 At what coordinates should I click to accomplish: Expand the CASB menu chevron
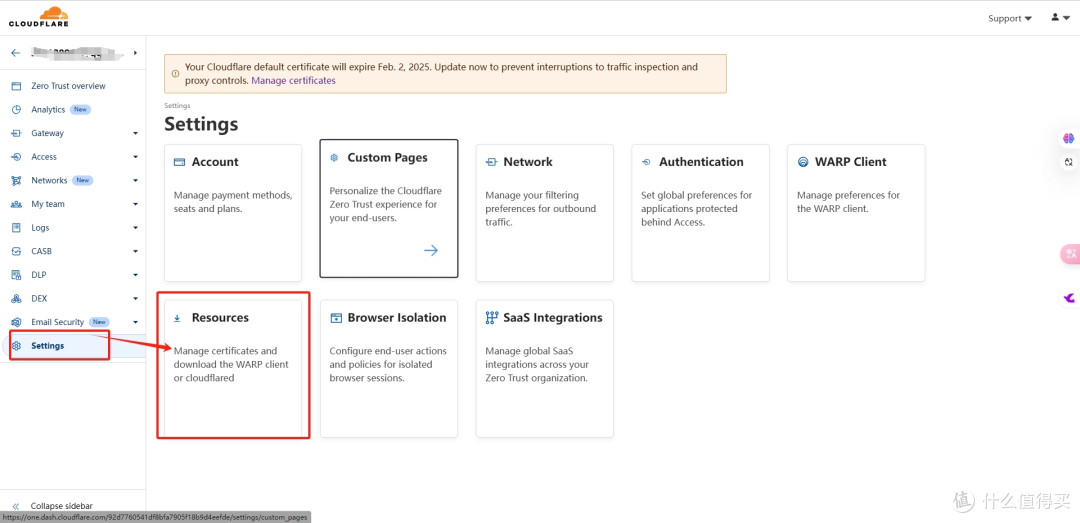click(x=136, y=252)
